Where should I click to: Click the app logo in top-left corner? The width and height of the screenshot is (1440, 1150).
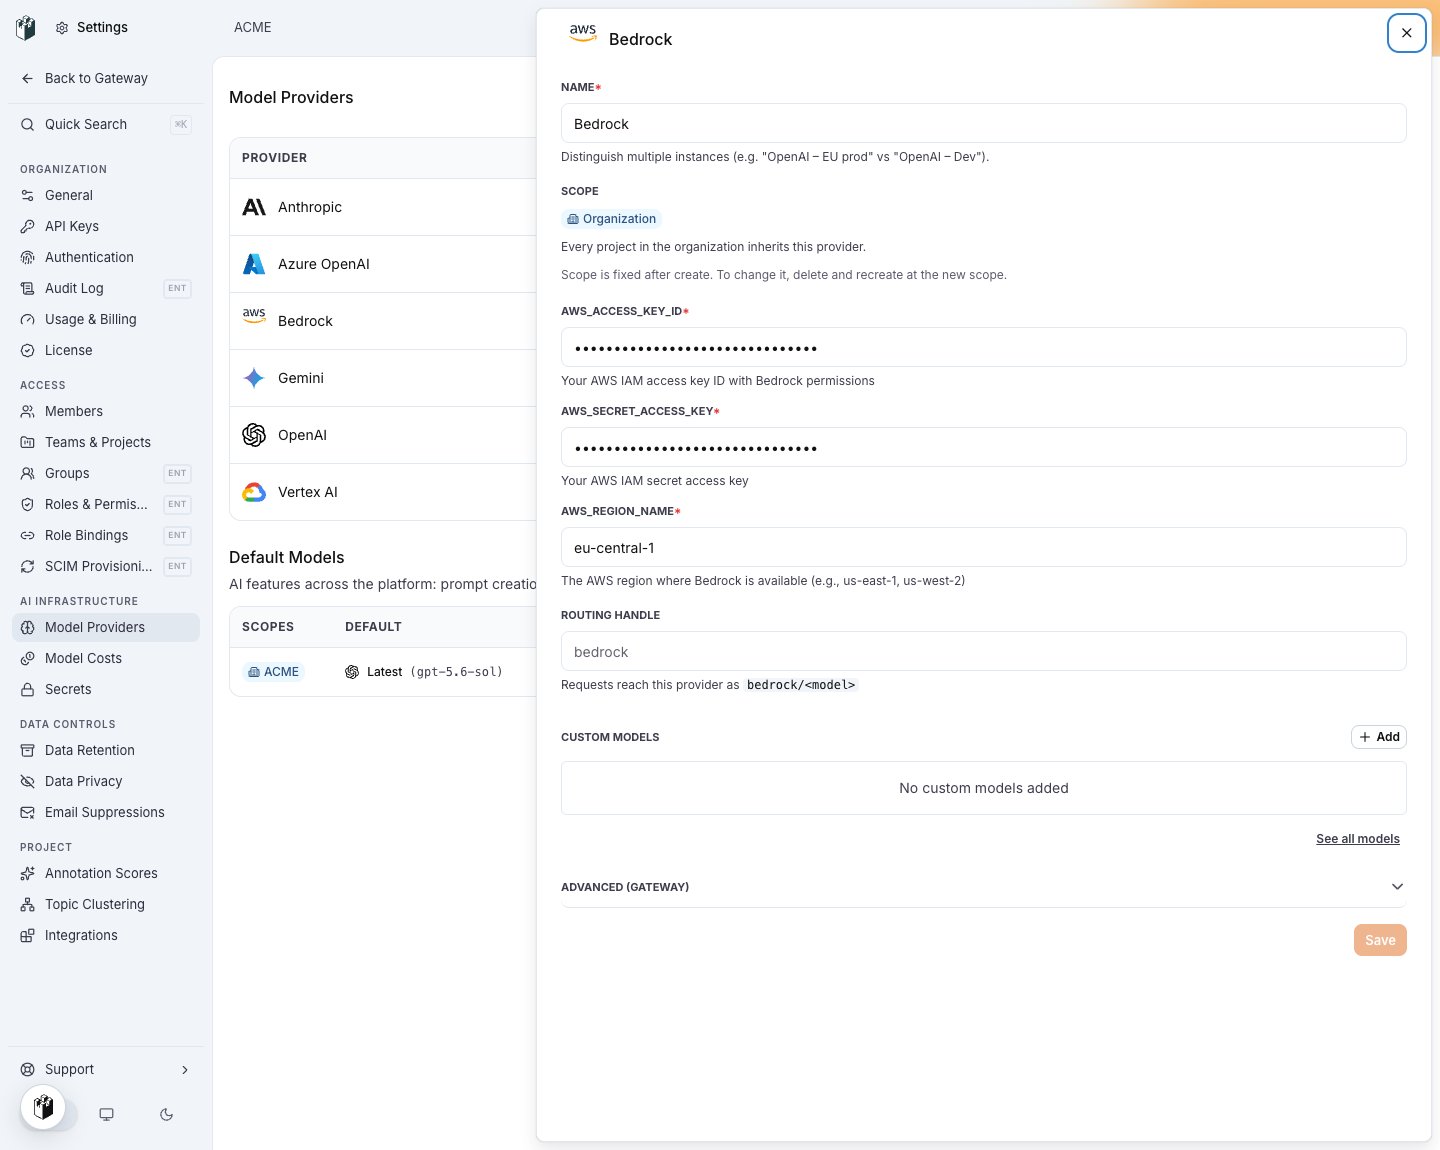26,28
